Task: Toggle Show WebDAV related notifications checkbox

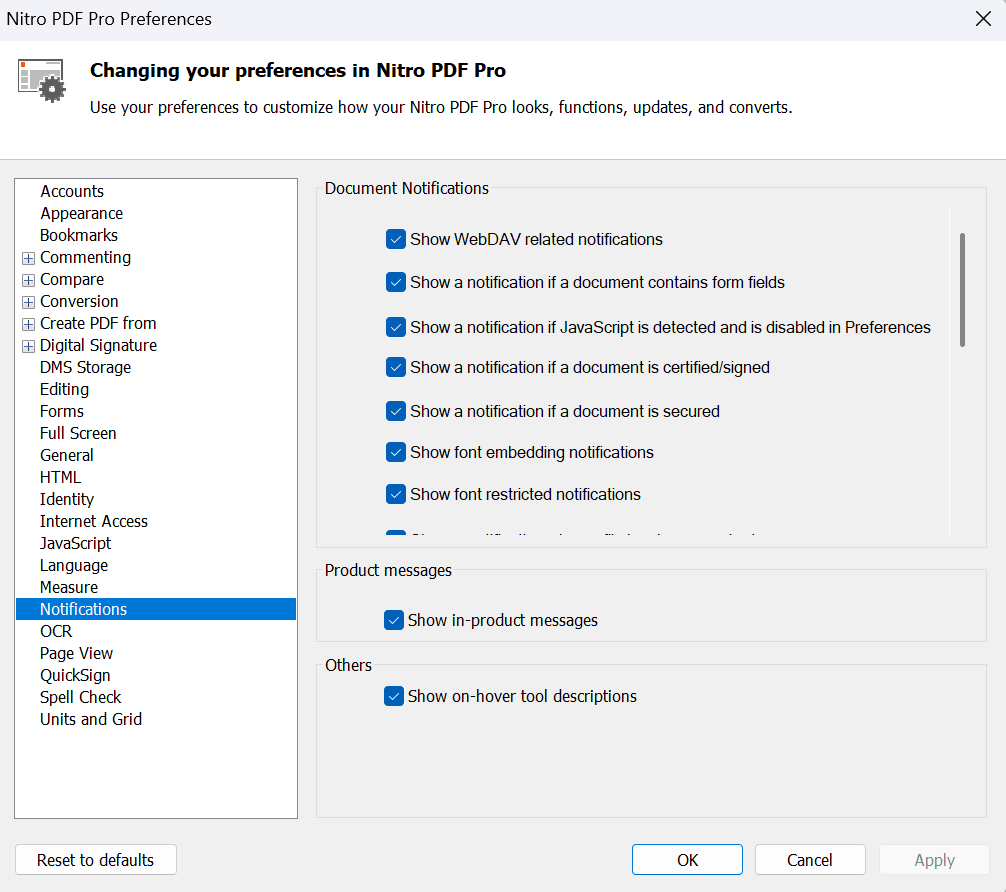Action: click(396, 239)
